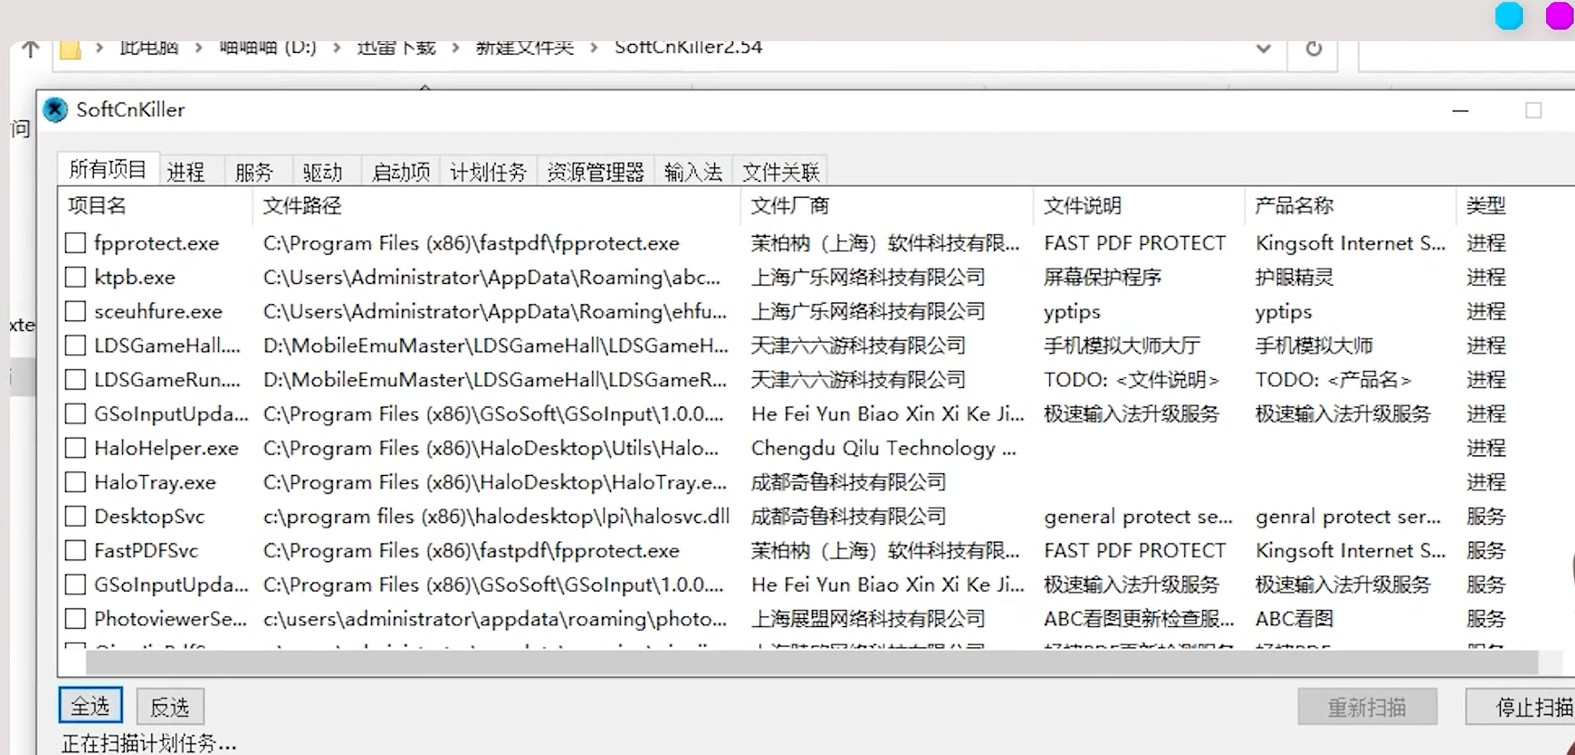Switch to the 计划任务 tab
The height and width of the screenshot is (755, 1575).
(x=488, y=172)
